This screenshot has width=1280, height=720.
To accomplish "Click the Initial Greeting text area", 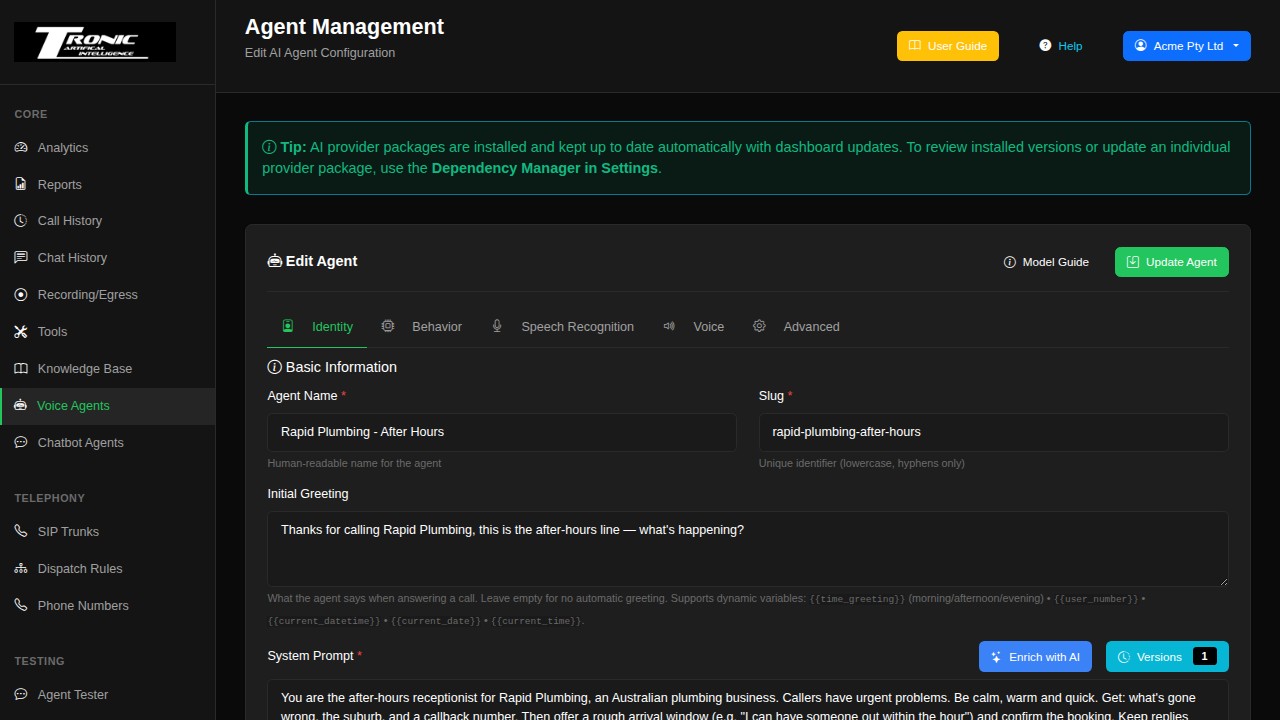I will pyautogui.click(x=748, y=549).
